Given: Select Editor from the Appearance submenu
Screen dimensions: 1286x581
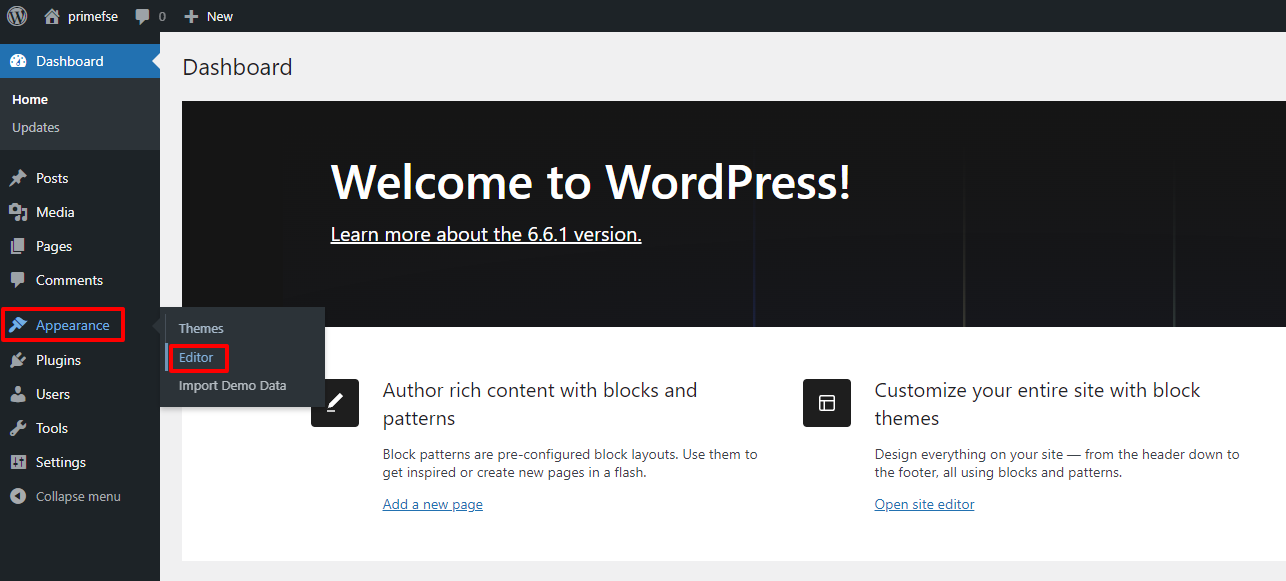Looking at the screenshot, I should point(197,357).
